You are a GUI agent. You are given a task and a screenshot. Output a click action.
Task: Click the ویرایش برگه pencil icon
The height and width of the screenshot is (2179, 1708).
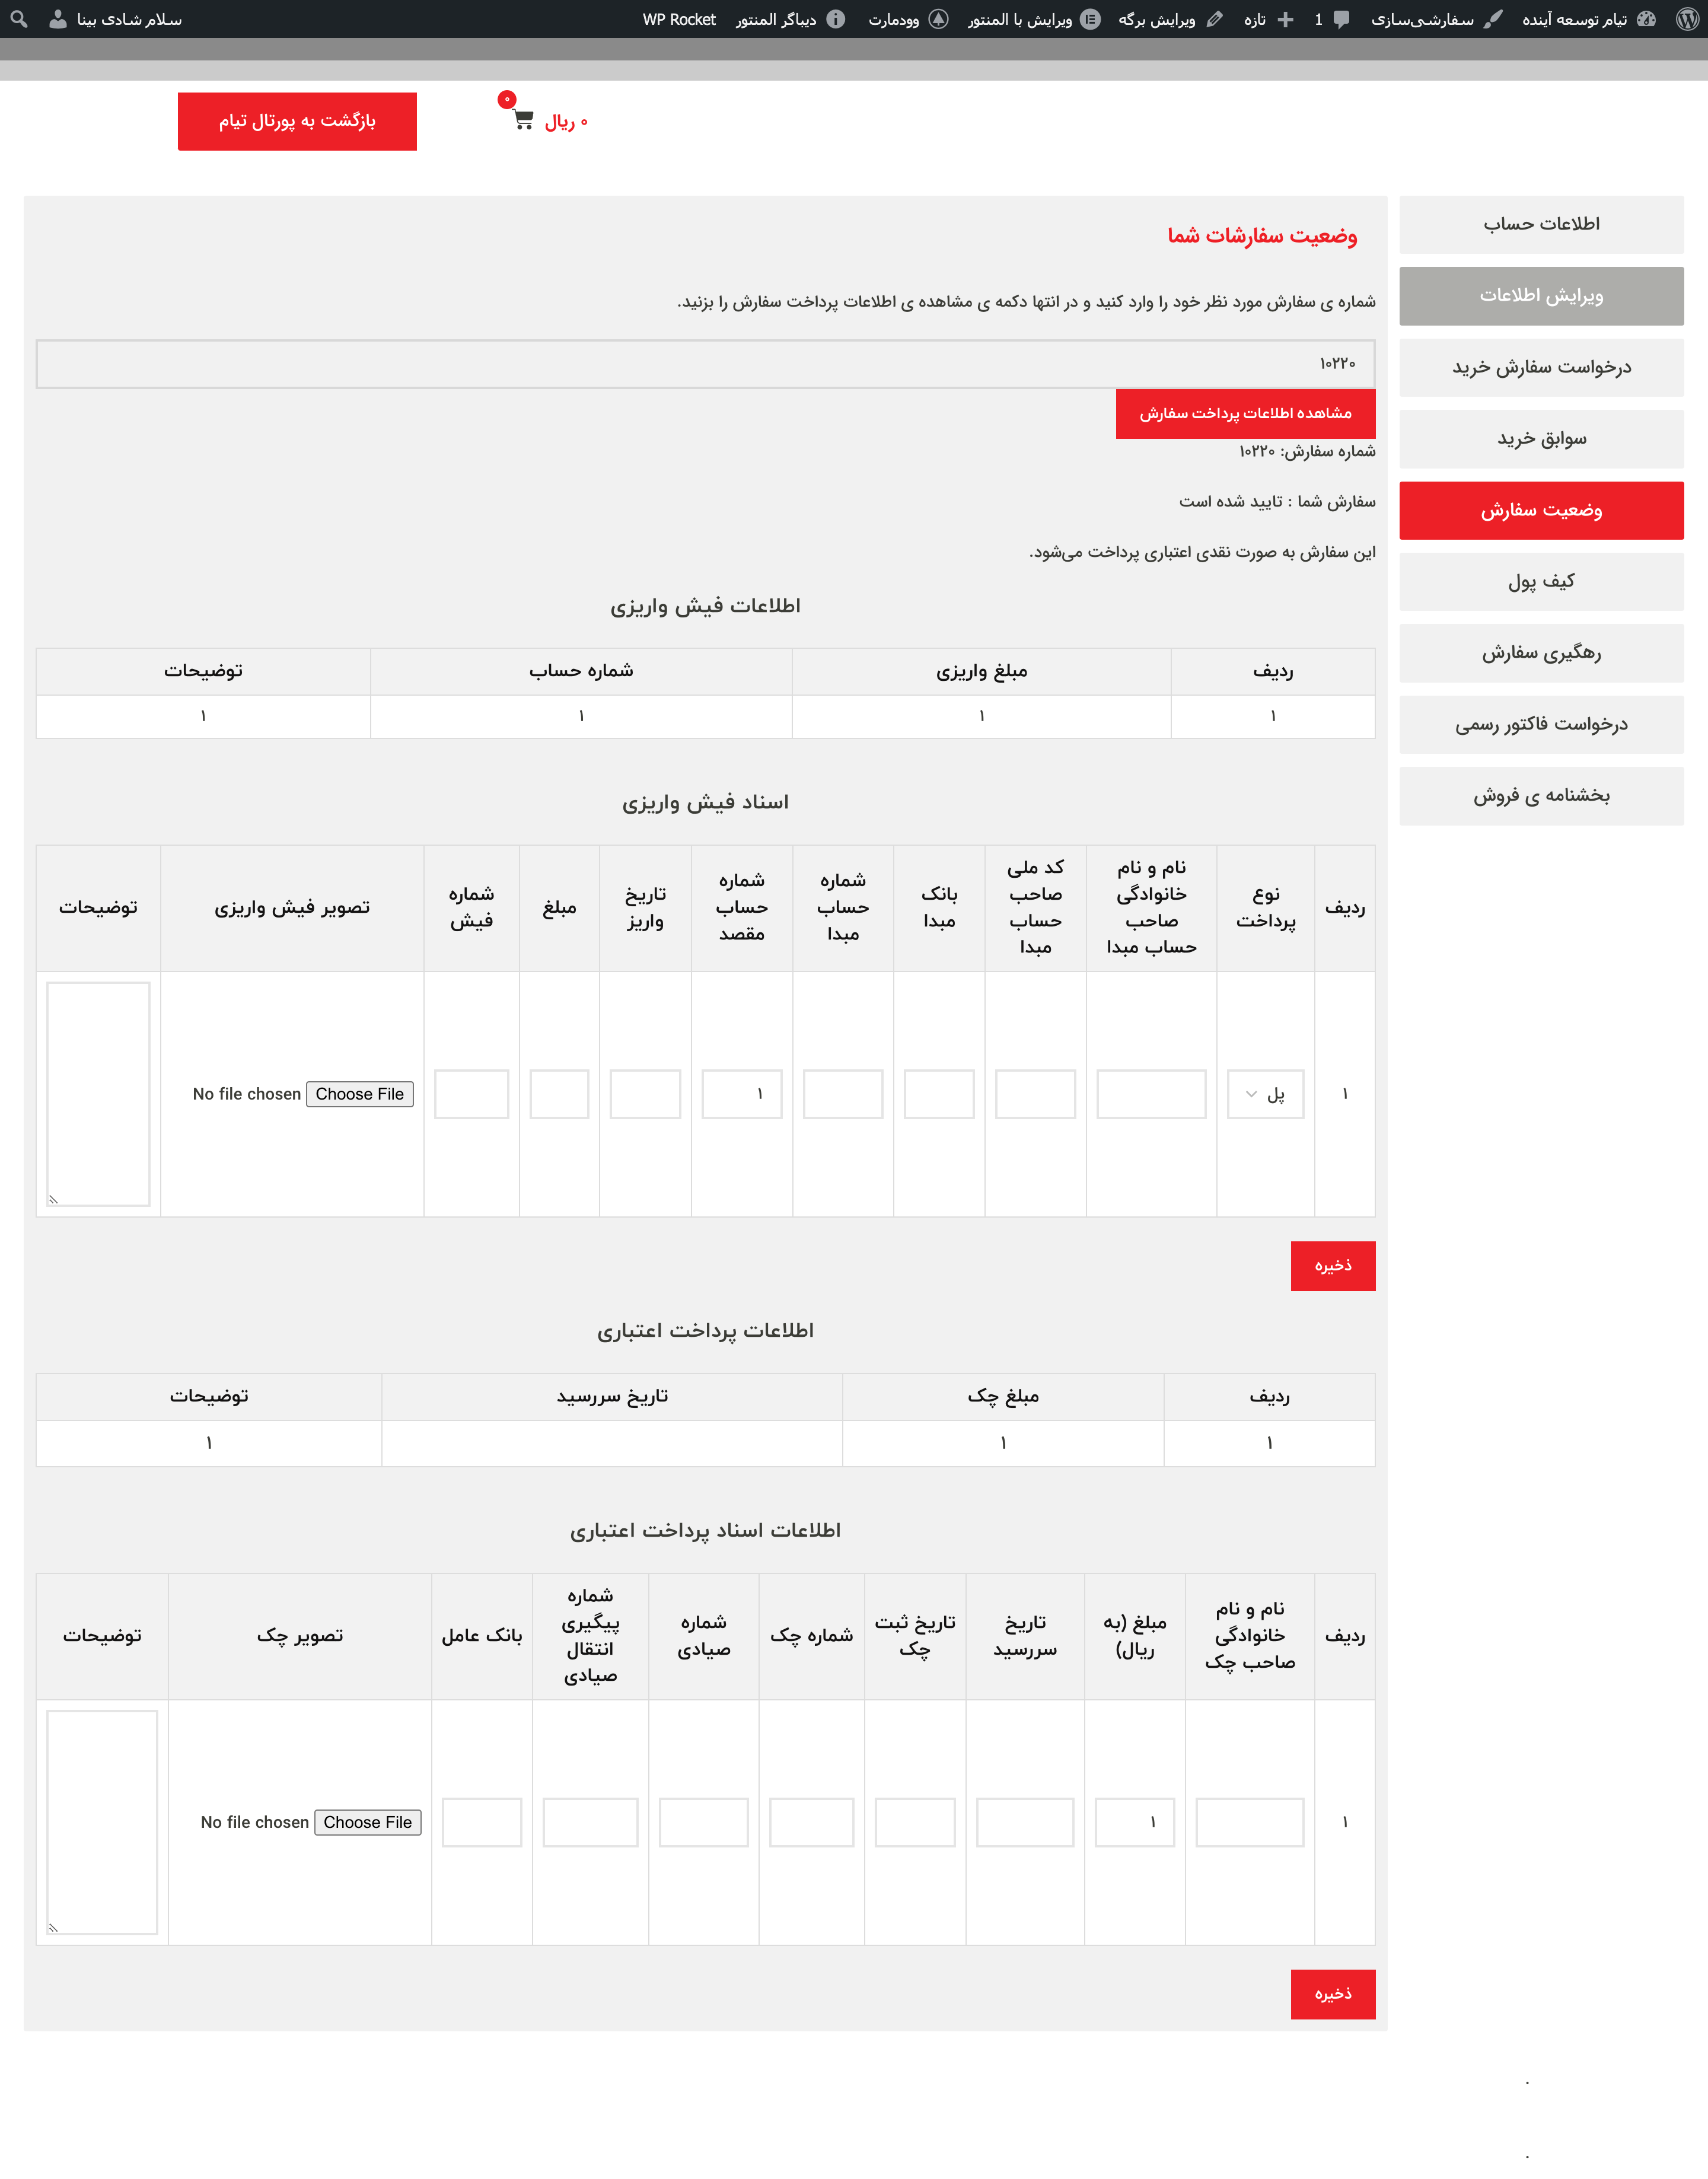click(1215, 19)
